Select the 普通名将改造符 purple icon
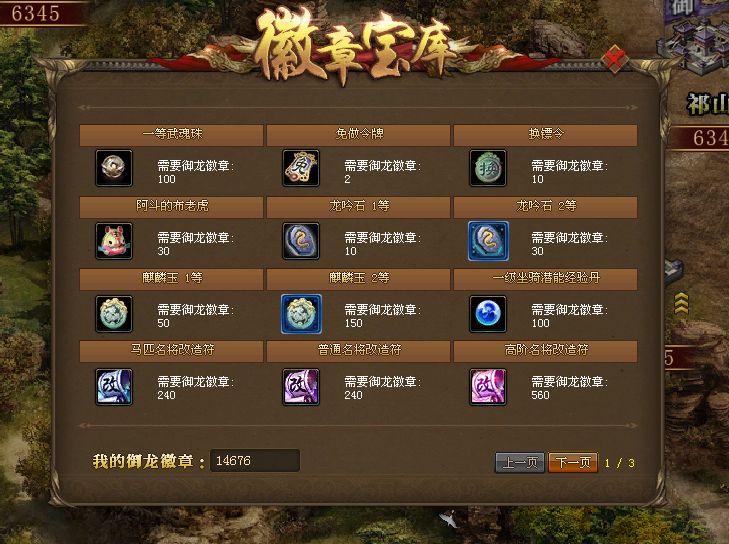 point(301,387)
